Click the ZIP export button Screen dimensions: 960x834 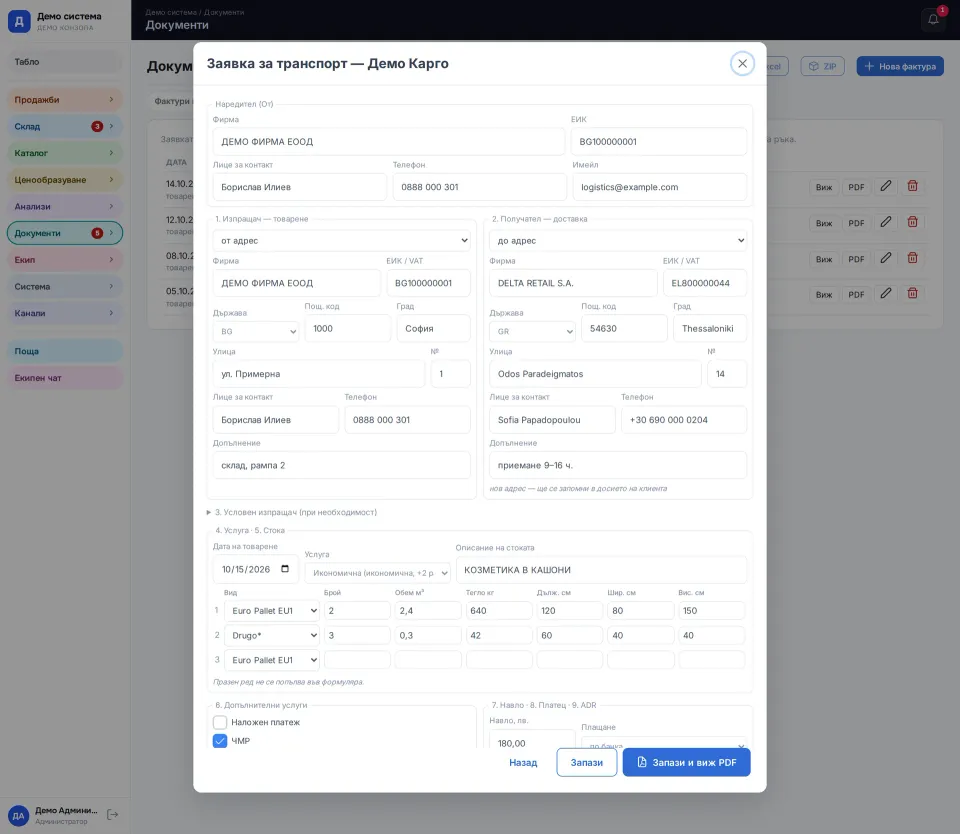point(822,66)
